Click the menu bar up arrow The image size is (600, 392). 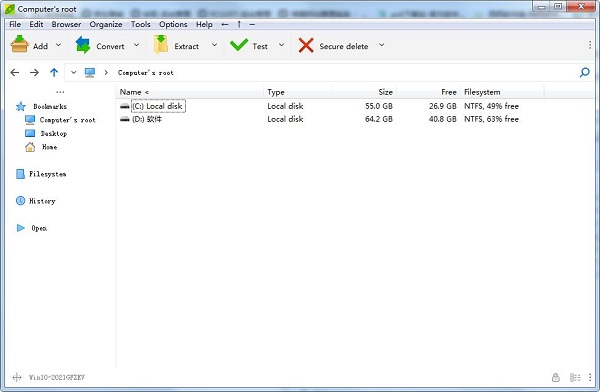coord(239,24)
